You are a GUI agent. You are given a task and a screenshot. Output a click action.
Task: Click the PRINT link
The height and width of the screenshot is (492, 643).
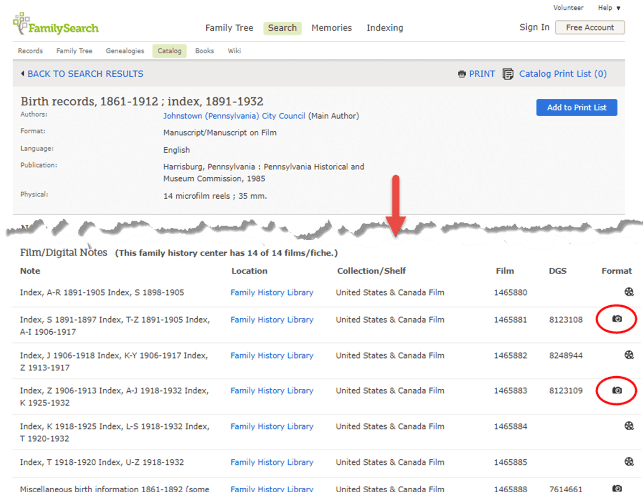[482, 74]
